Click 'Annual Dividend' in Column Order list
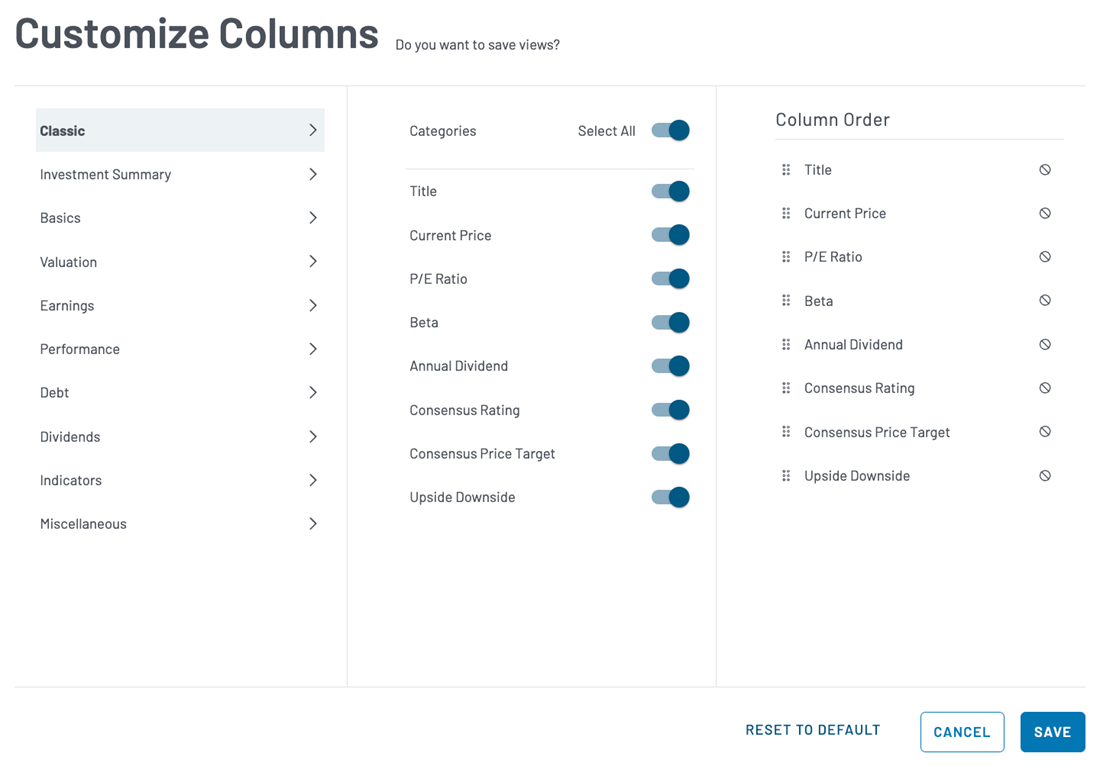 coord(853,344)
